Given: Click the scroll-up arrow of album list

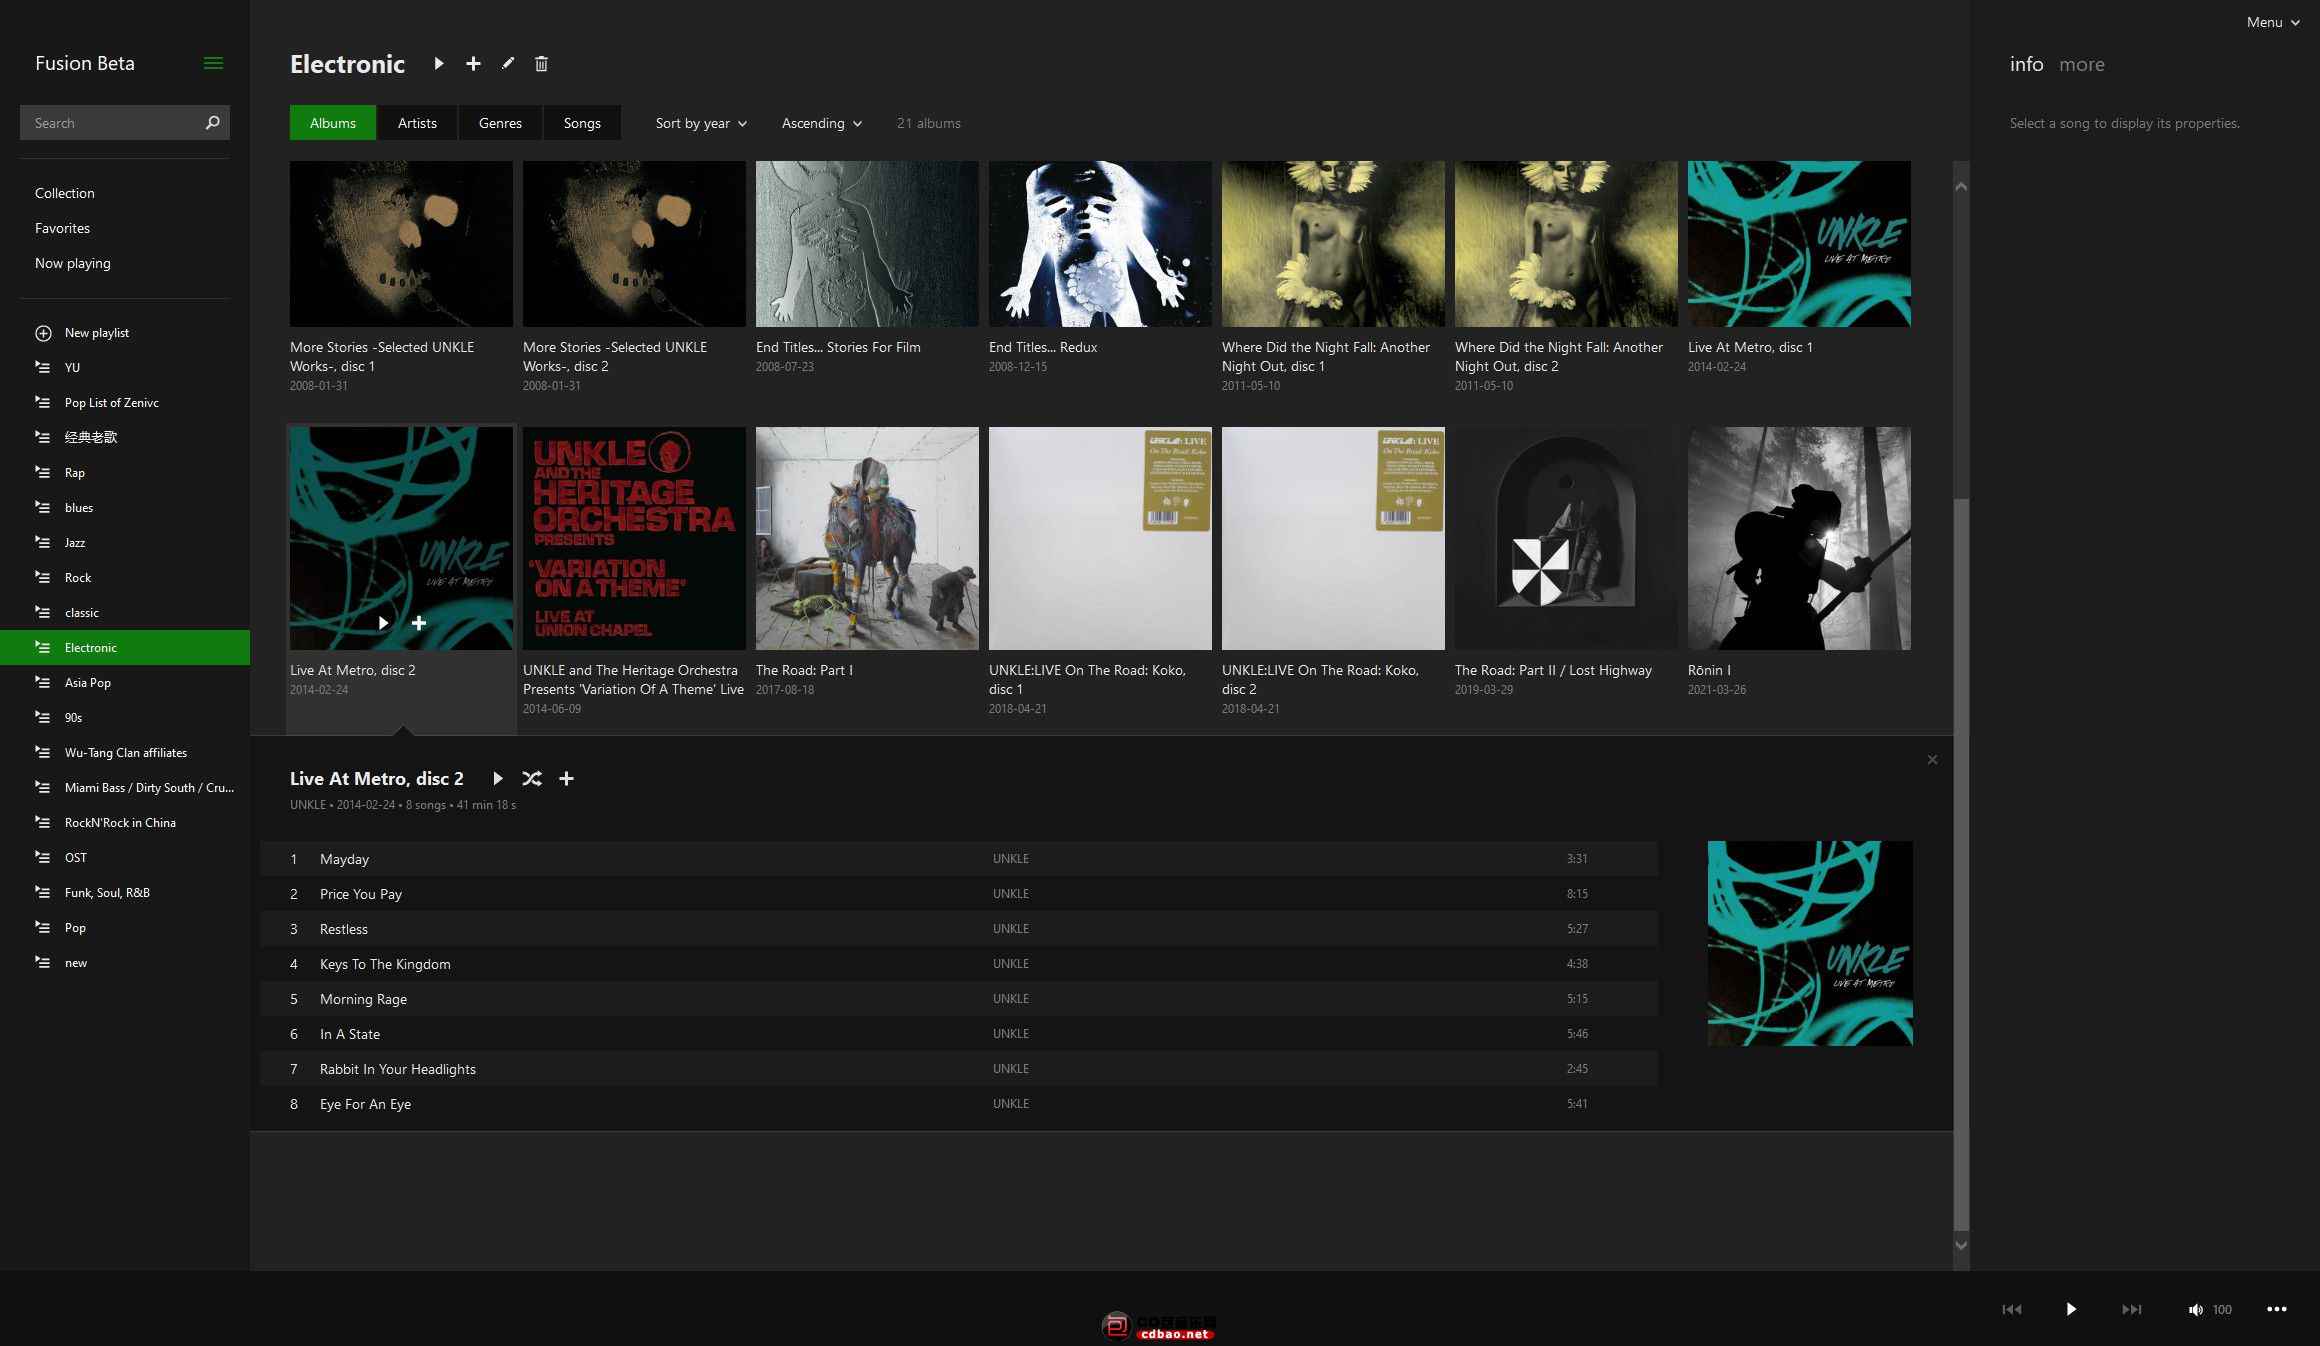Looking at the screenshot, I should click(1961, 187).
